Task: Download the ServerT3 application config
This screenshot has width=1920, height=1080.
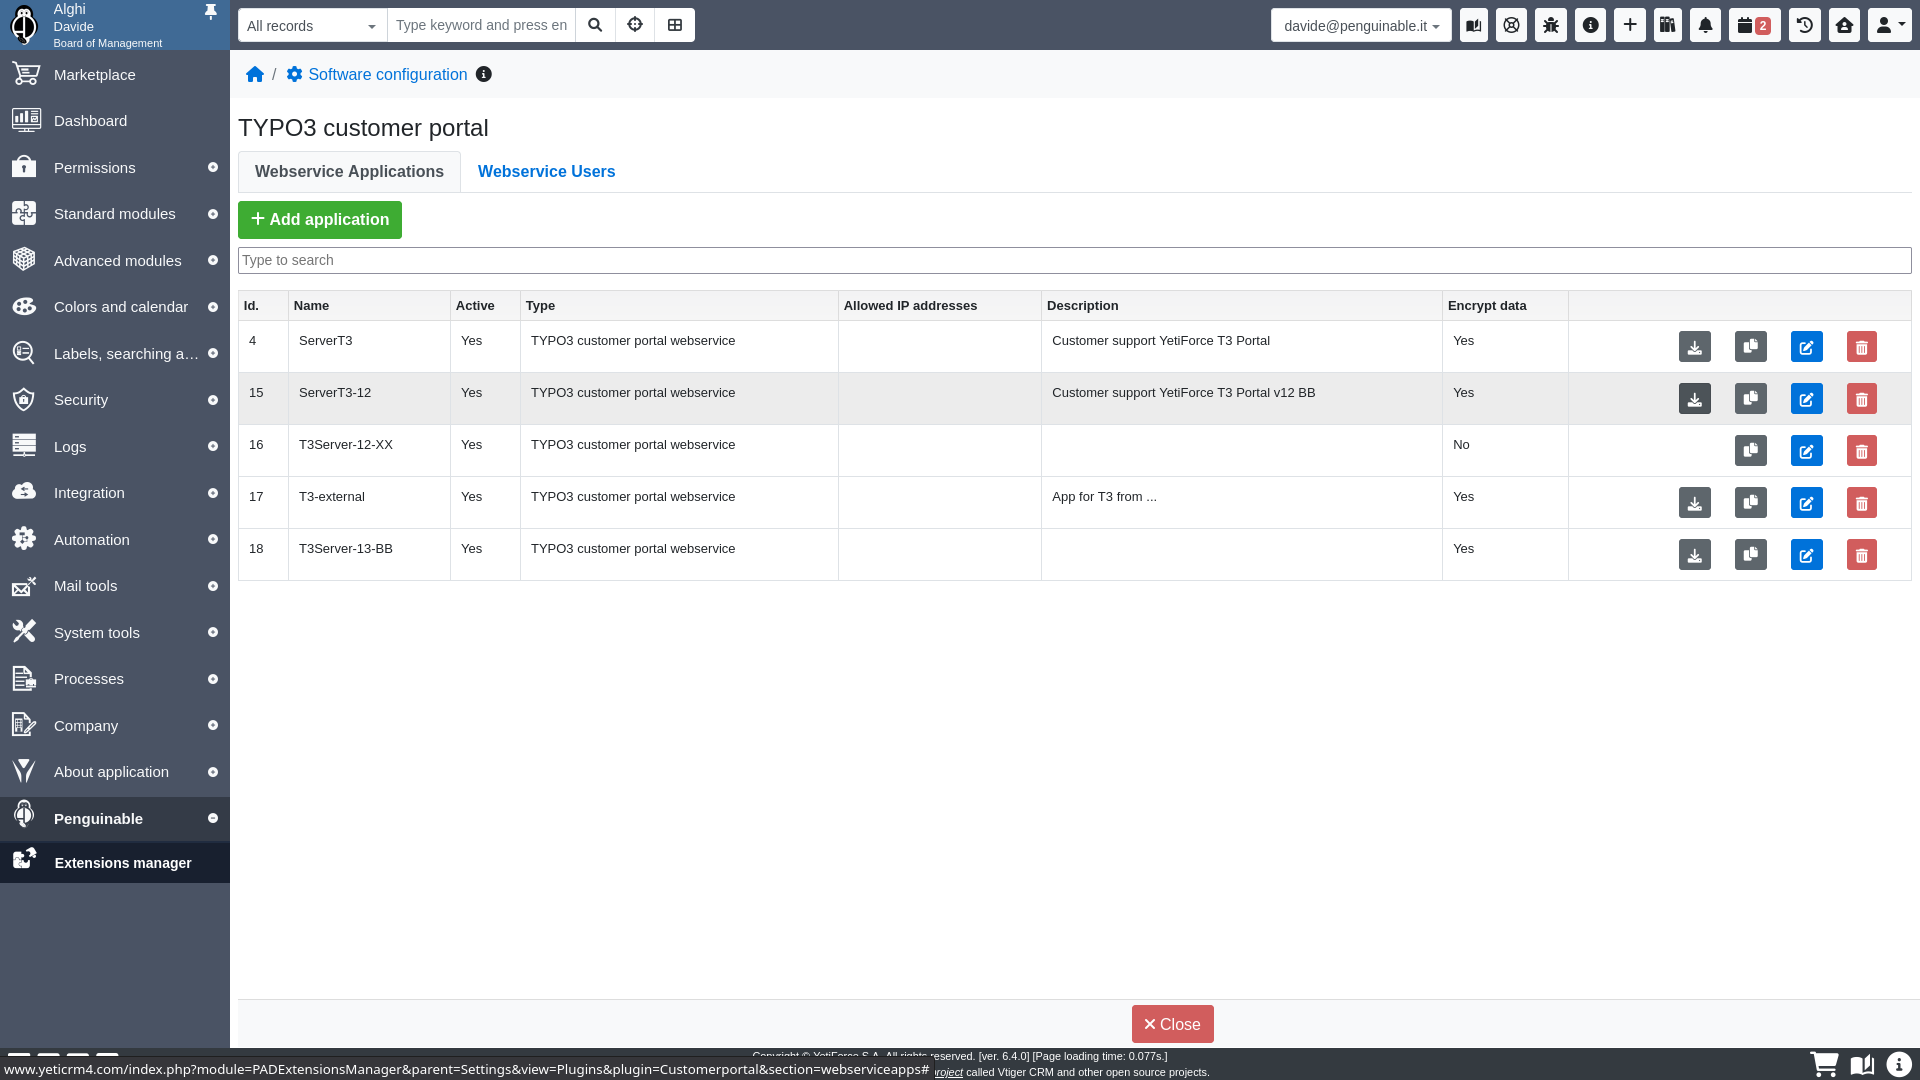Action: [x=1694, y=347]
